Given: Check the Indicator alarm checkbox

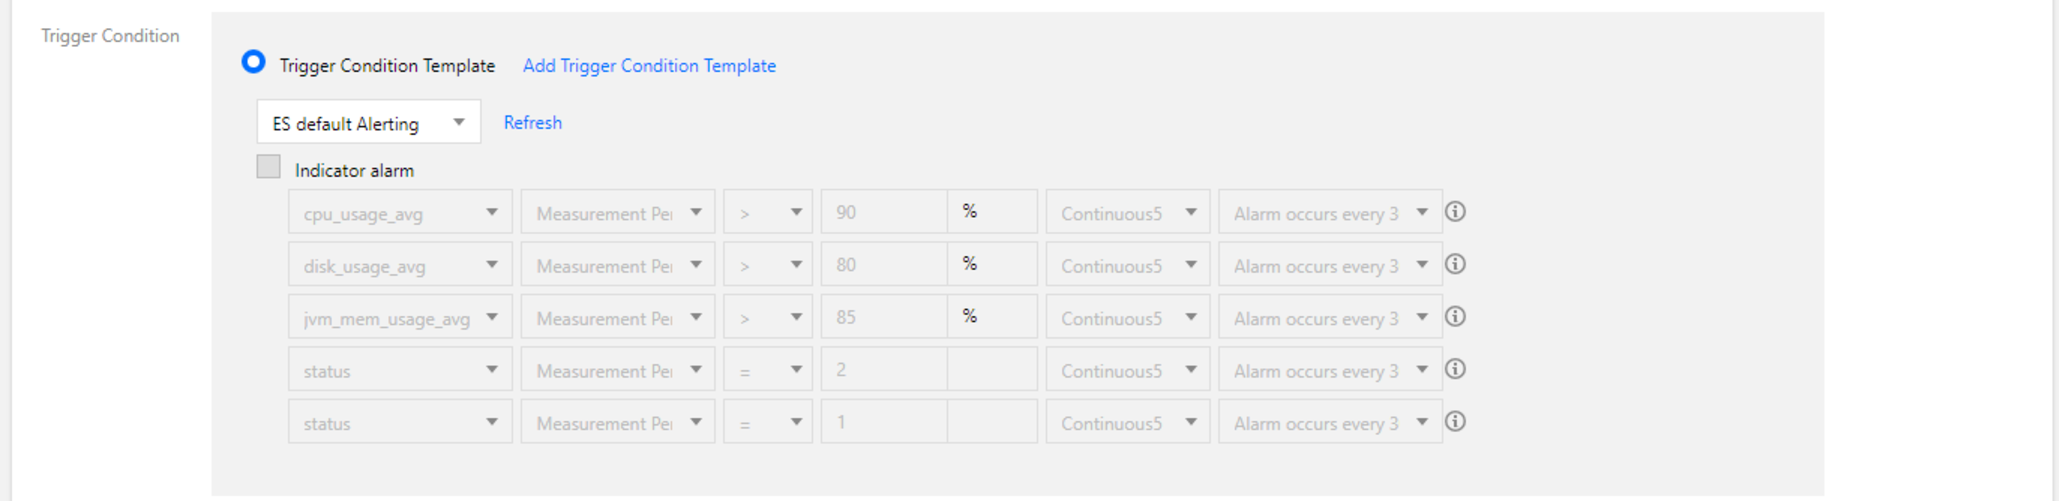Looking at the screenshot, I should (x=268, y=167).
